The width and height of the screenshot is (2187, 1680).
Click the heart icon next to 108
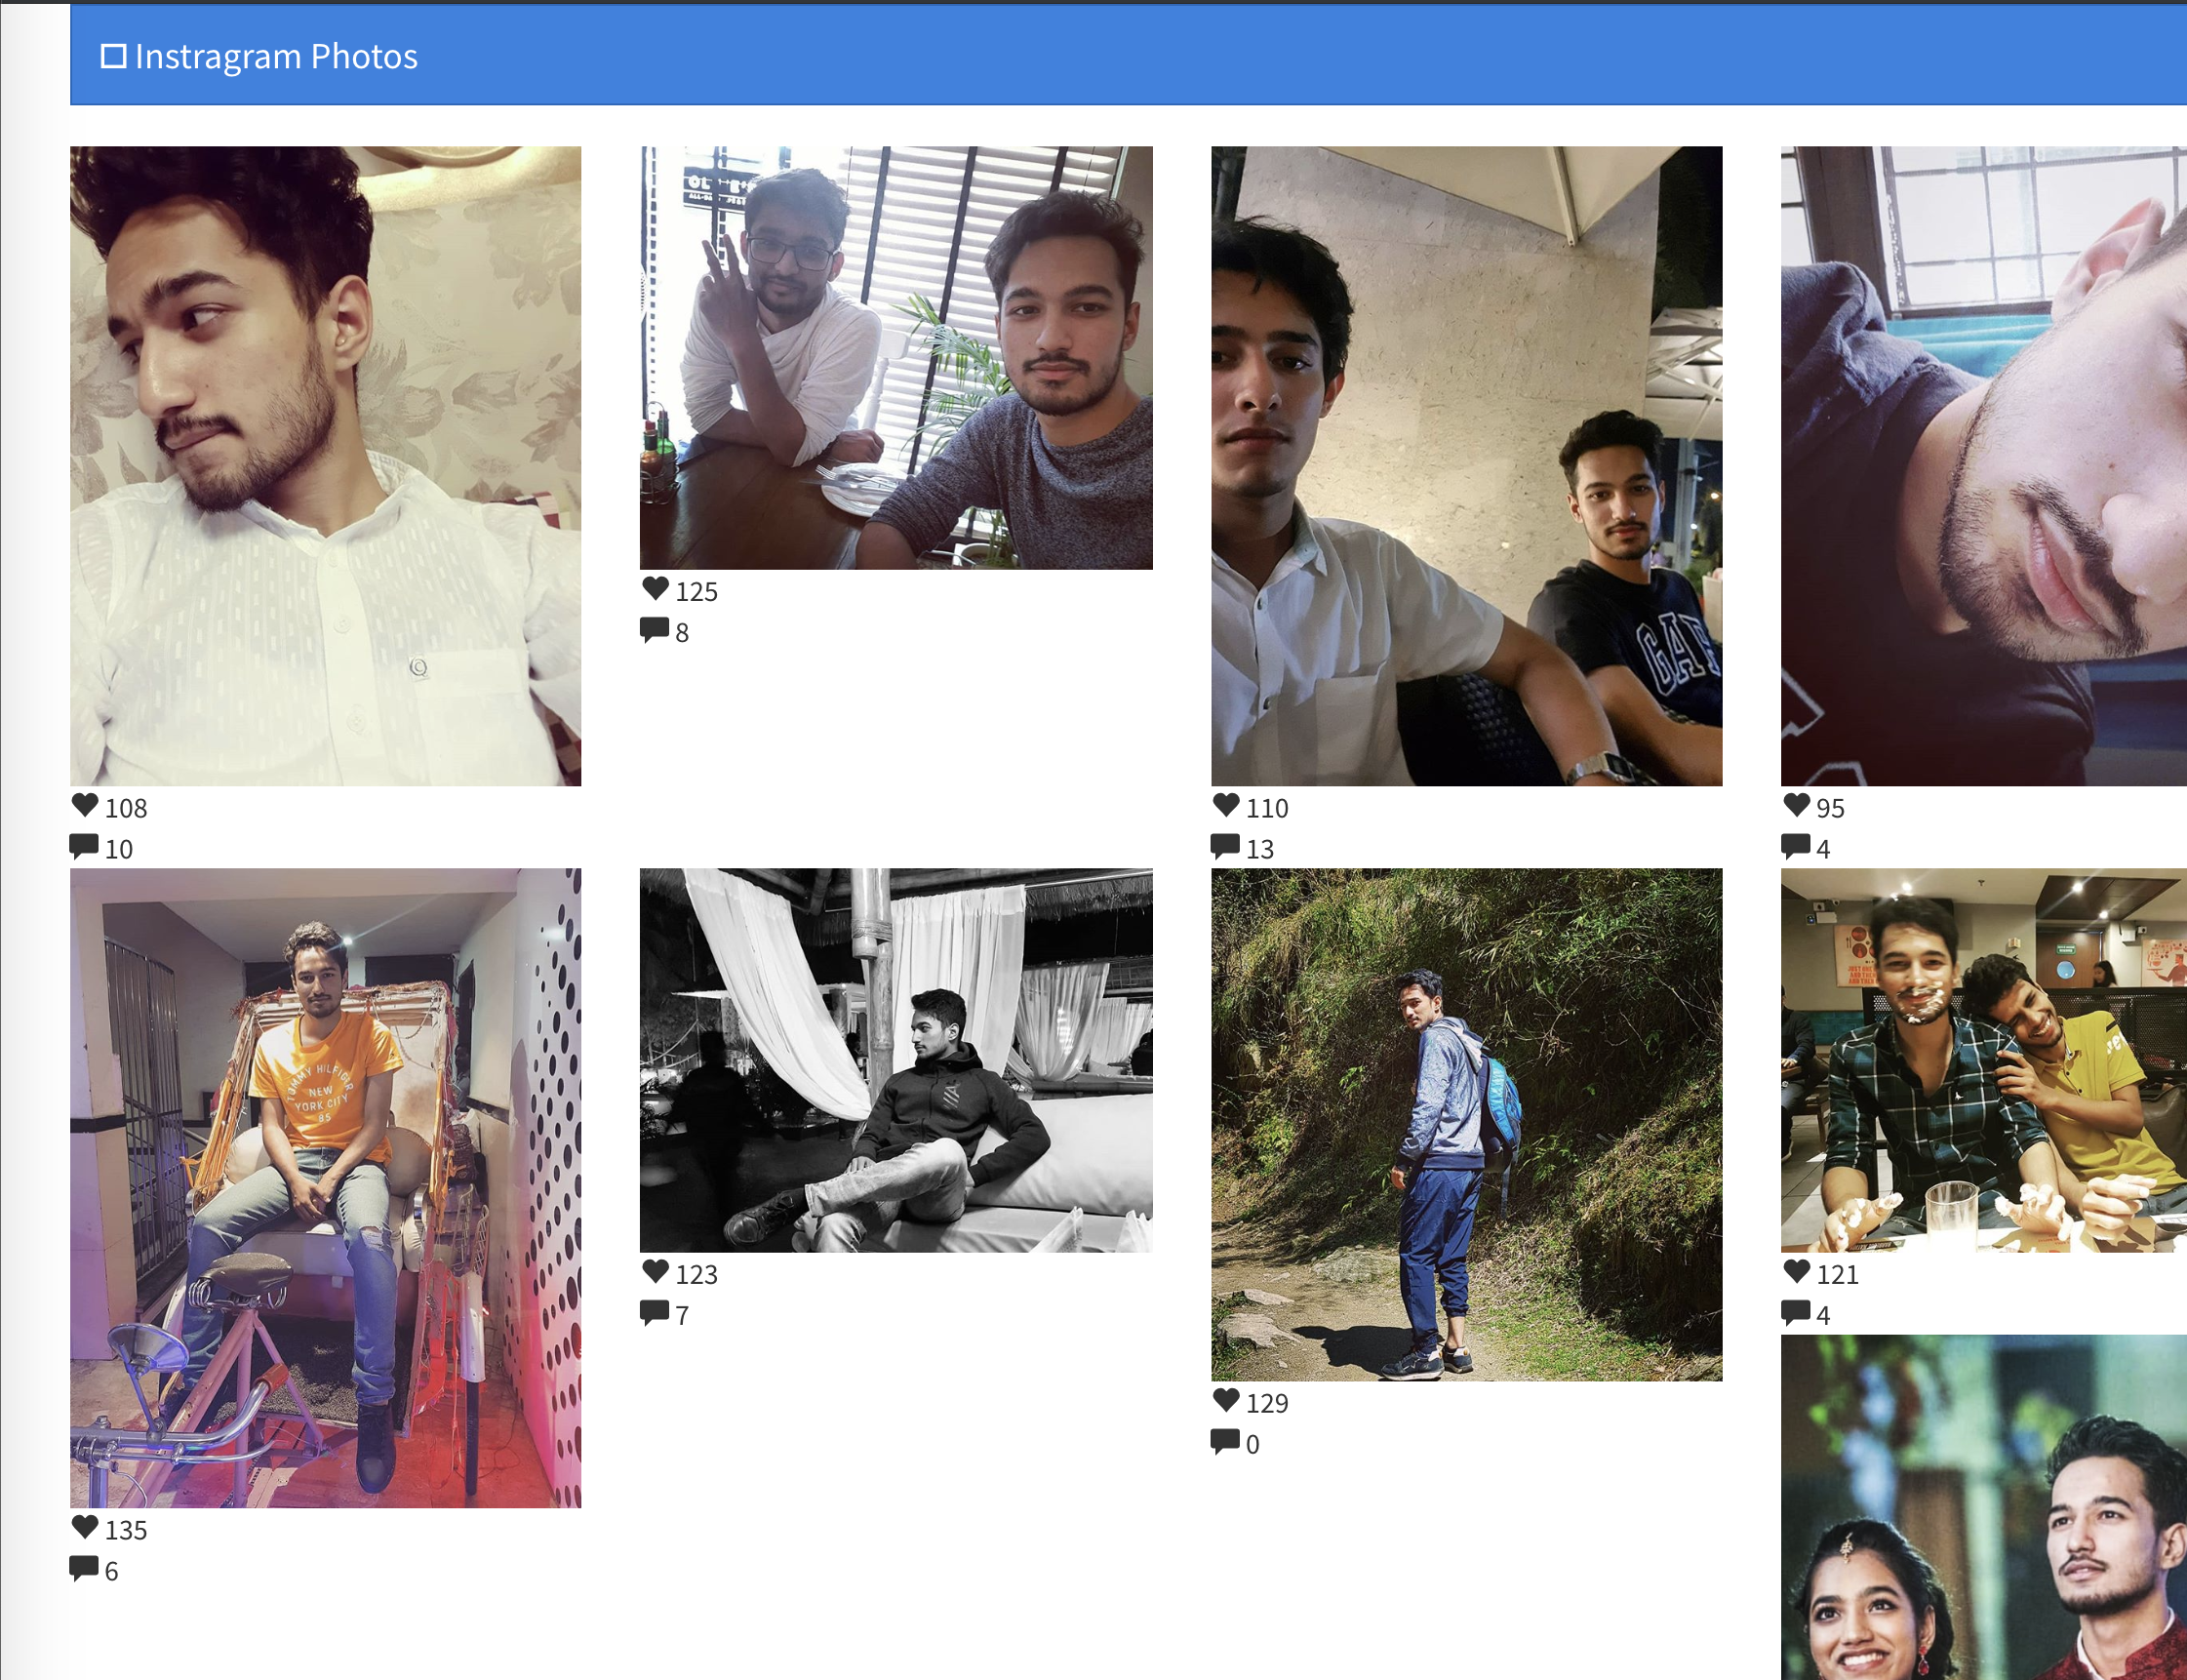[85, 805]
